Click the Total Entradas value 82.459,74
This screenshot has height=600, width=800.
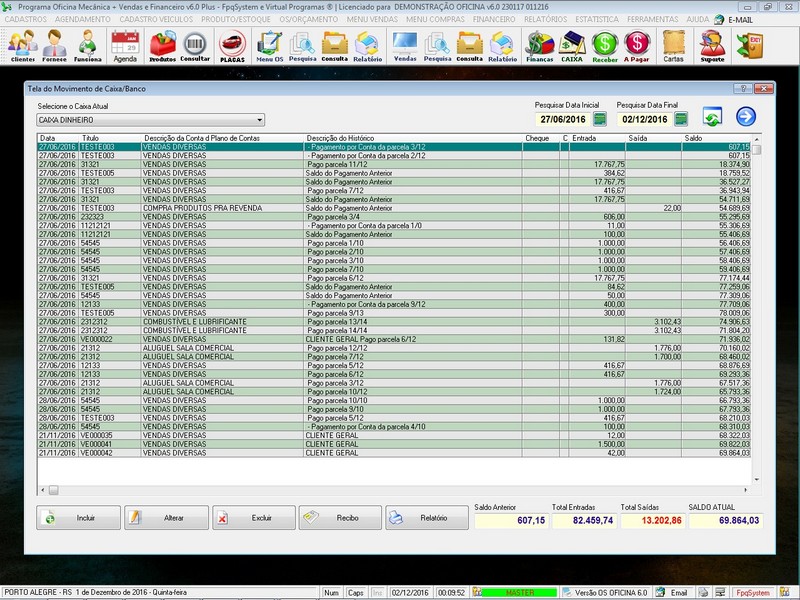(x=584, y=521)
